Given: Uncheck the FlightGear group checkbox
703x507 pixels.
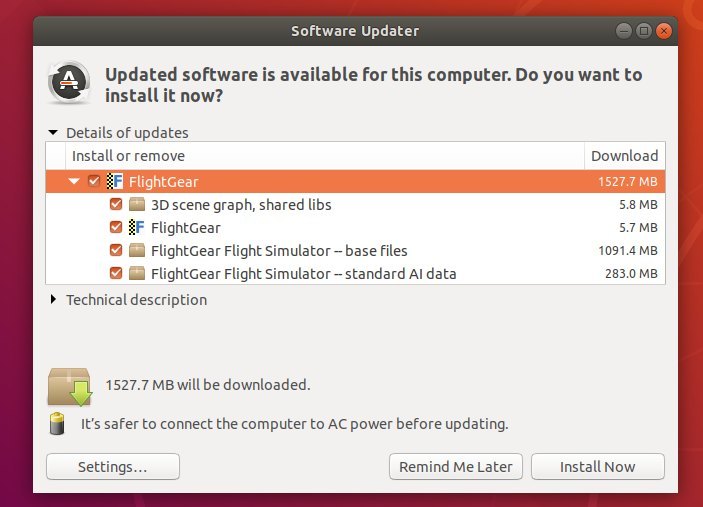Looking at the screenshot, I should pyautogui.click(x=94, y=181).
